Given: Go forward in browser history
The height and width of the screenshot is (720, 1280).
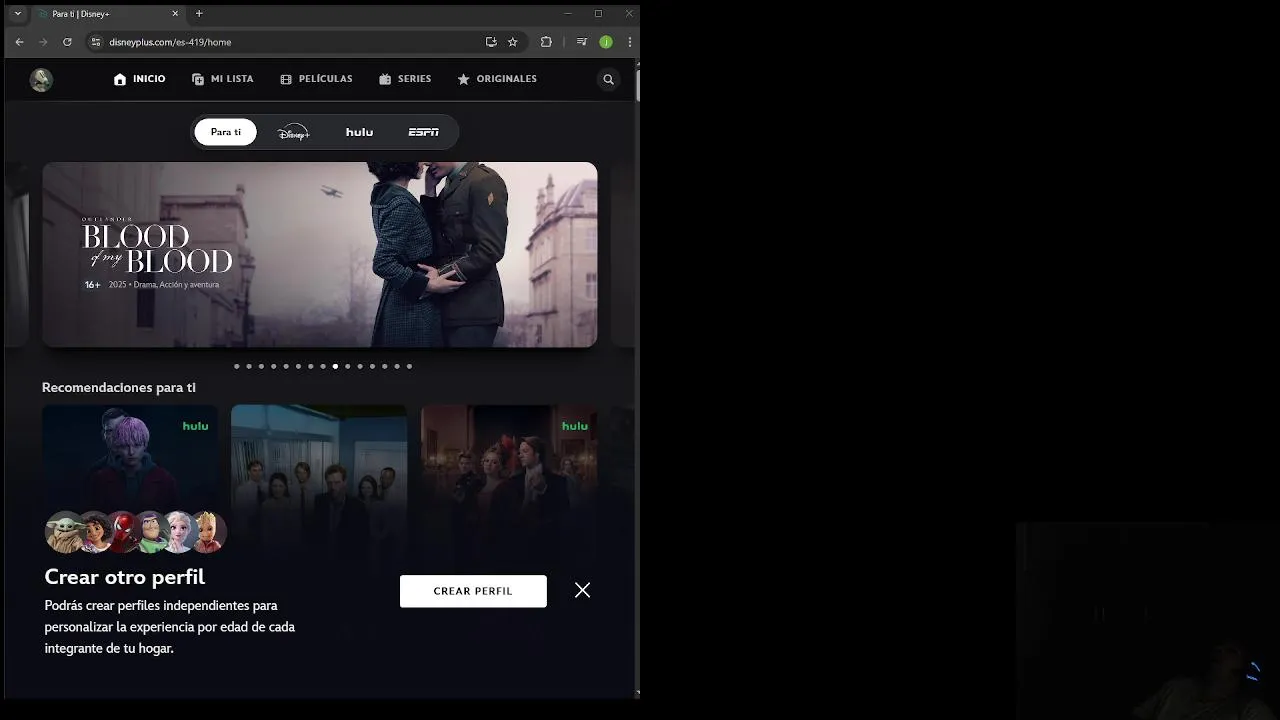Looking at the screenshot, I should coord(43,42).
